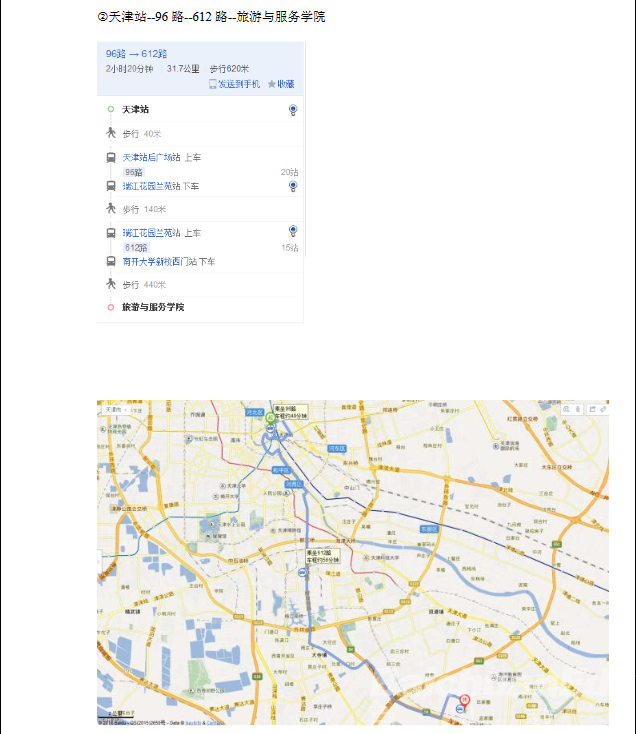Image resolution: width=636 pixels, height=734 pixels.
Task: Save the route with 收藏 star
Action: click(x=280, y=84)
